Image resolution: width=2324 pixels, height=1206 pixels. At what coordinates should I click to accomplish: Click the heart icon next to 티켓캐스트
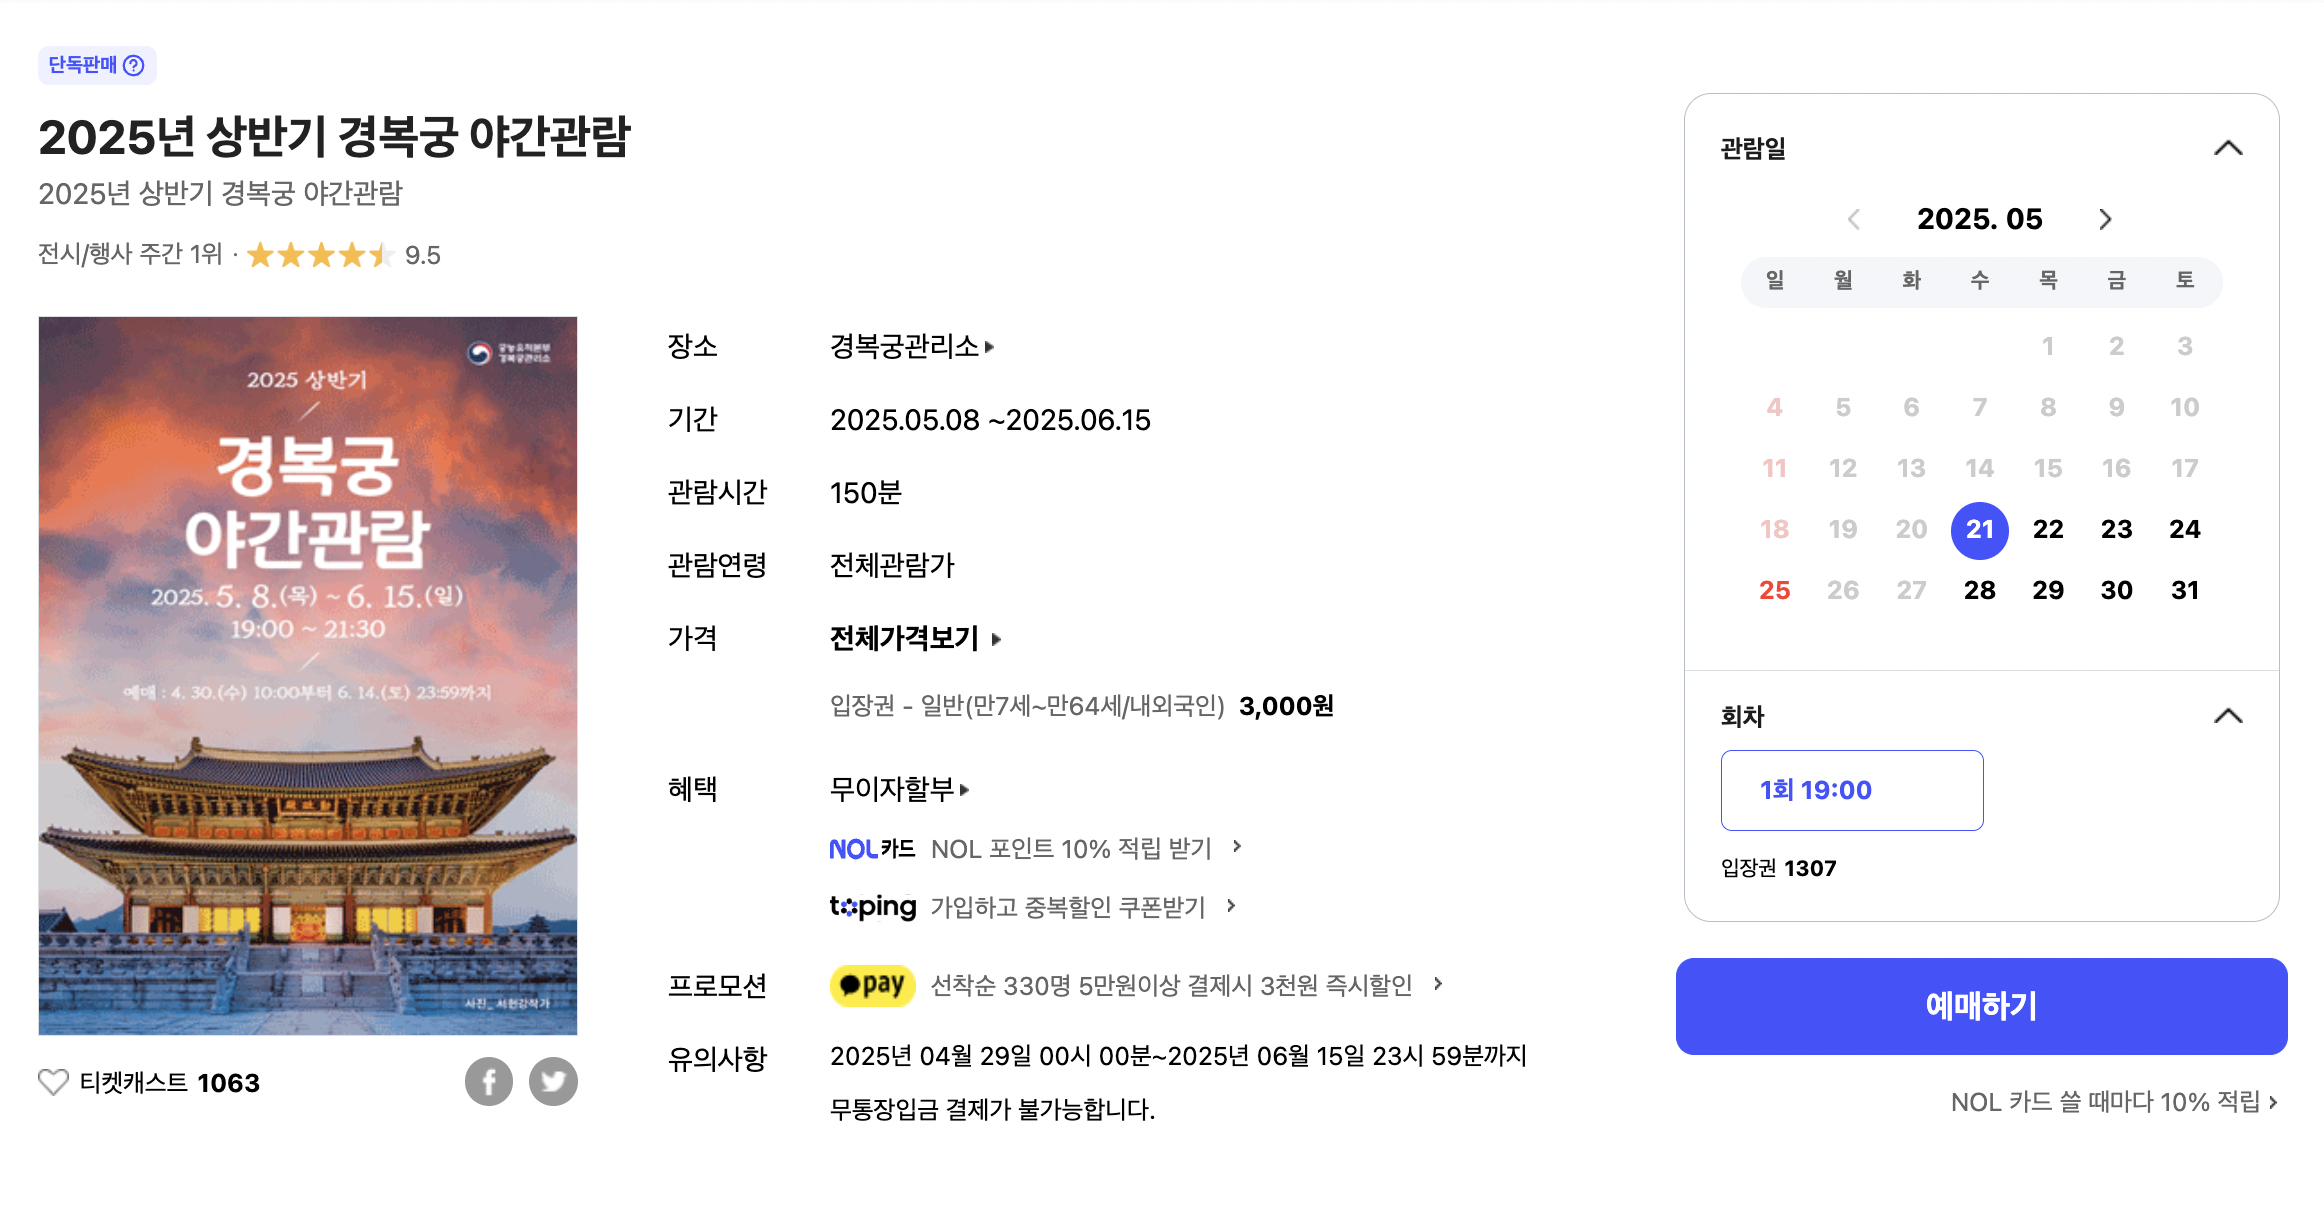[x=53, y=1082]
